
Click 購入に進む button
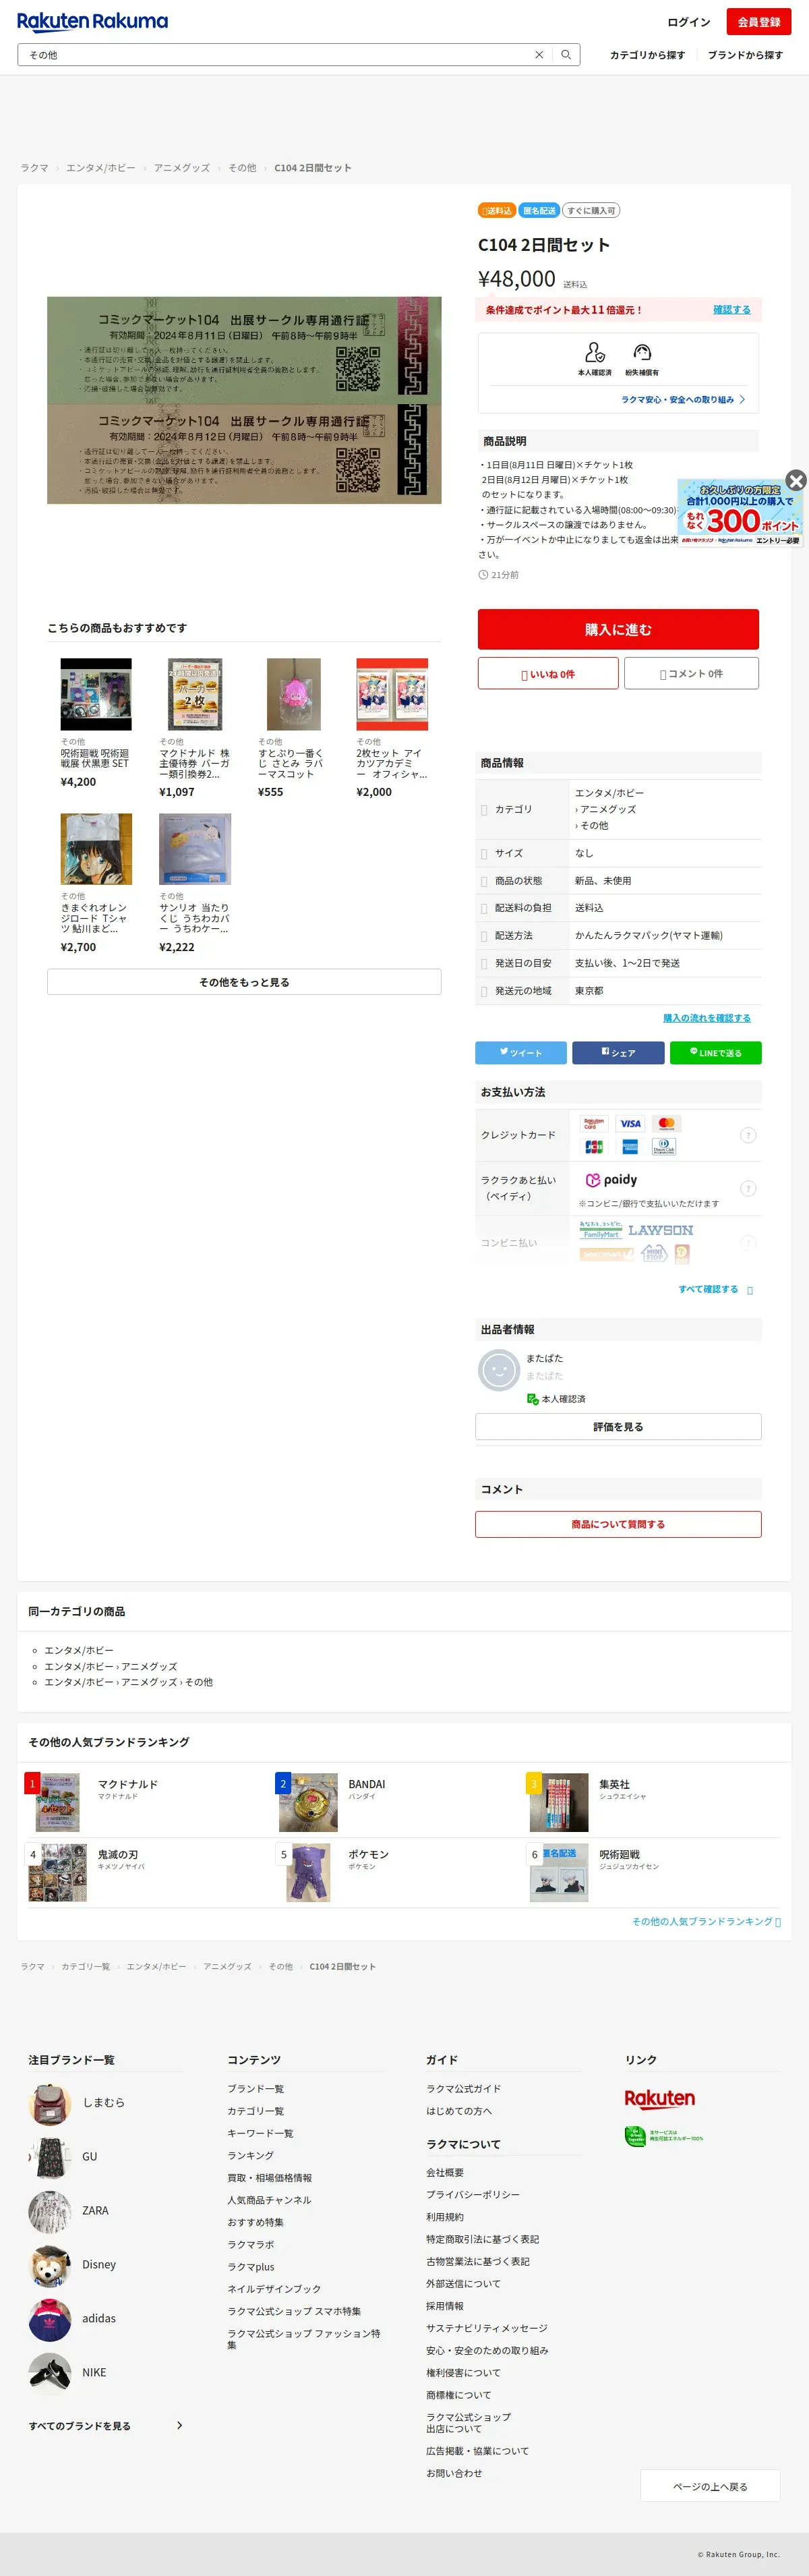[x=618, y=629]
